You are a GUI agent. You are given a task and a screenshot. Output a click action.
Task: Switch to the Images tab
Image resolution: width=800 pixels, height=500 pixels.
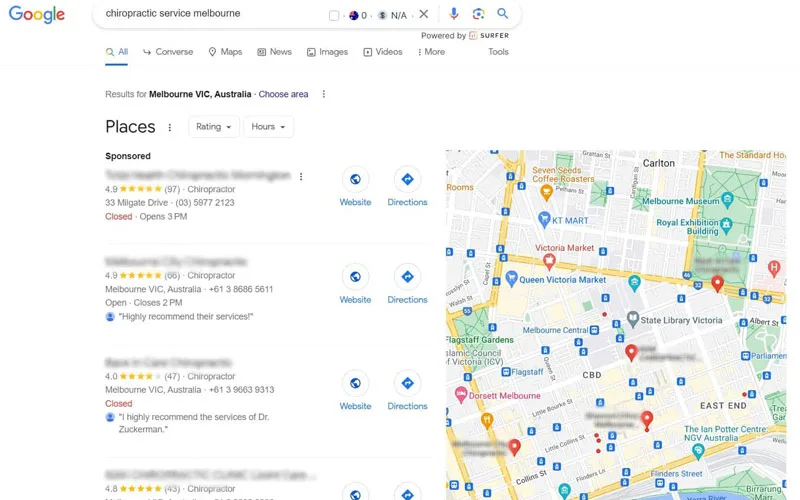tap(327, 52)
